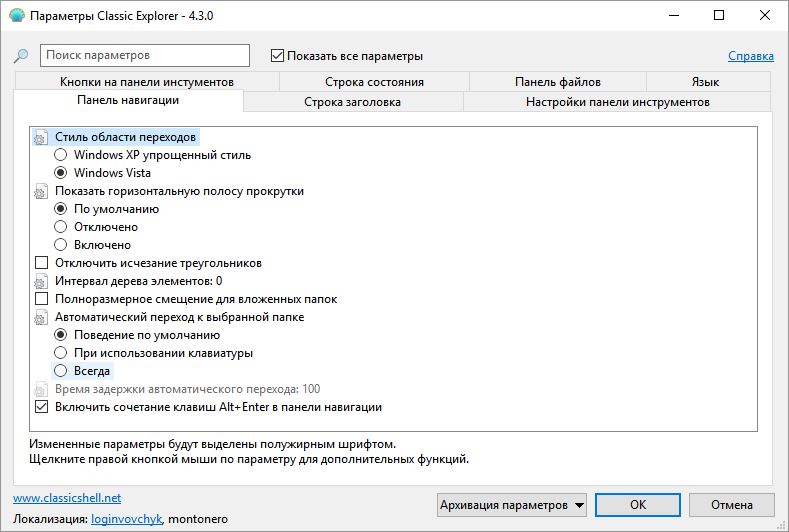Enable Отключить исчезание треугольников checkbox
This screenshot has height=532, width=789.
pos(41,263)
